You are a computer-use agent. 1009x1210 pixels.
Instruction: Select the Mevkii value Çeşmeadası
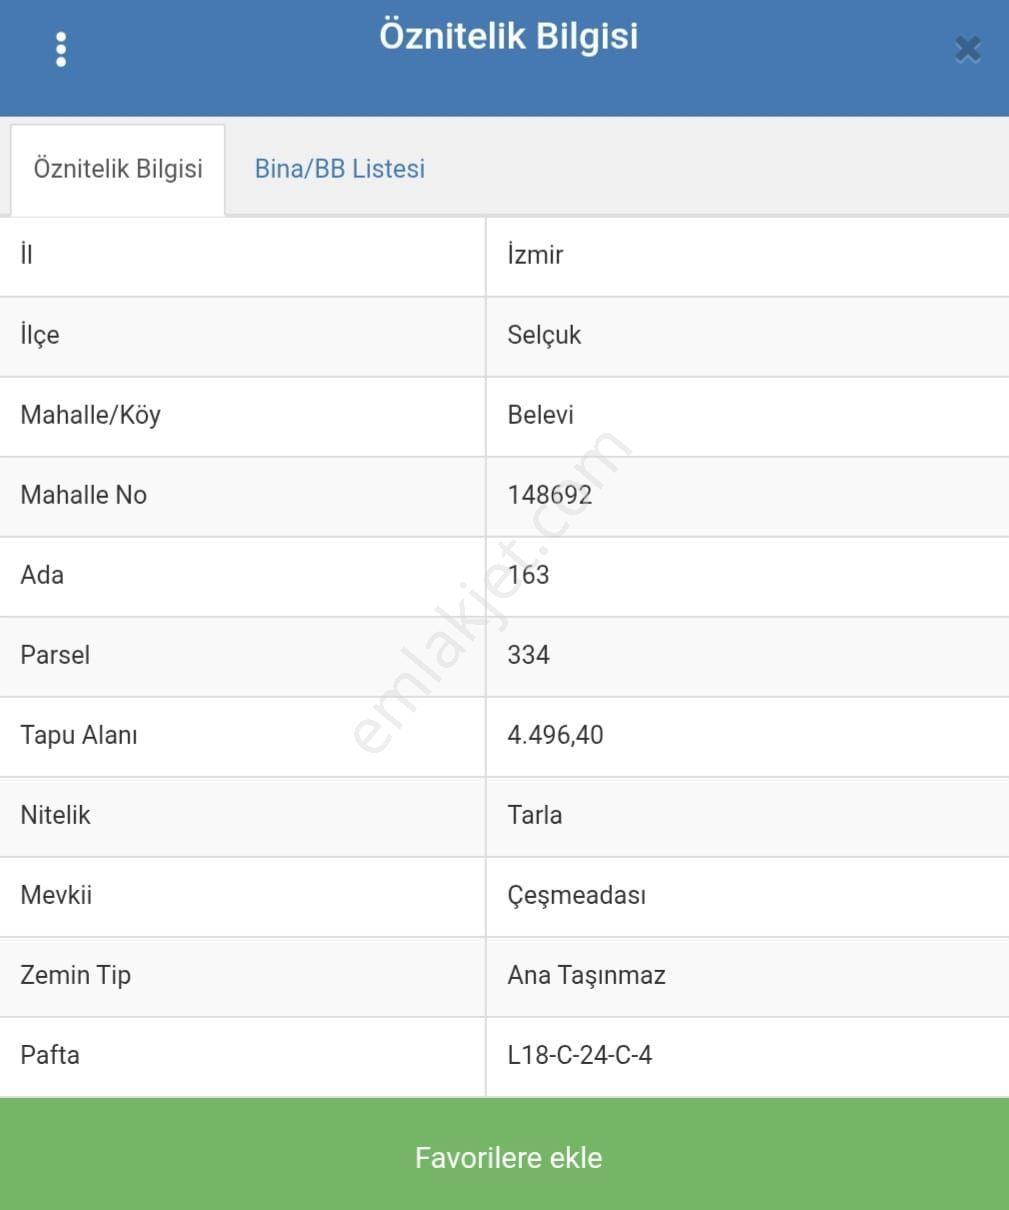[x=577, y=896]
